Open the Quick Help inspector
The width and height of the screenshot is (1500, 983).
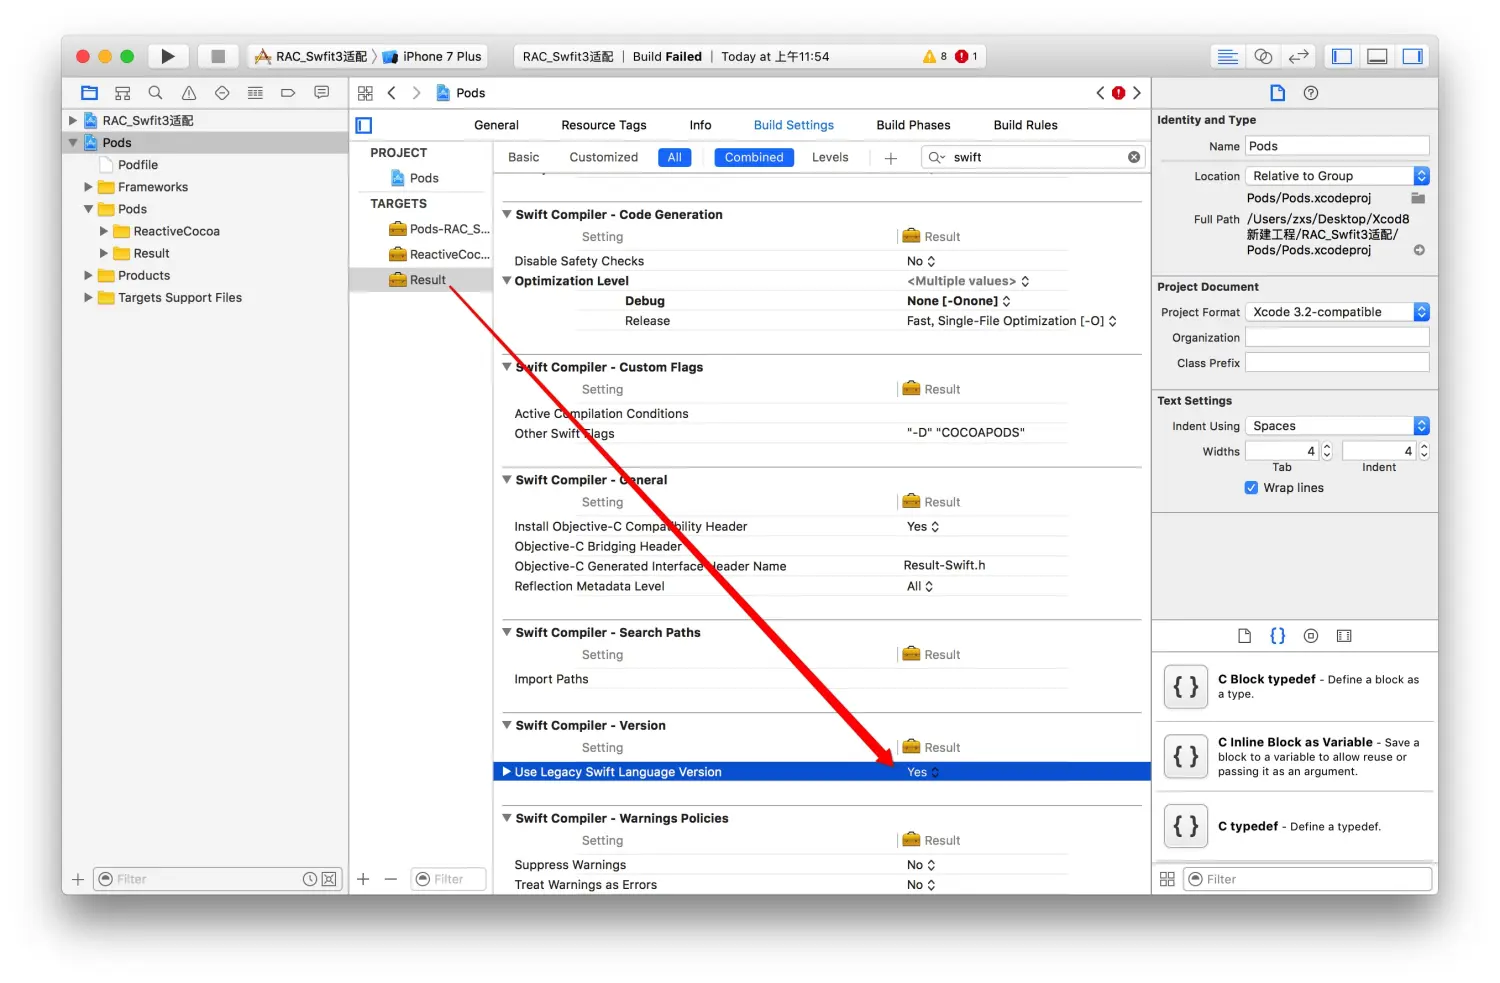pos(1311,93)
